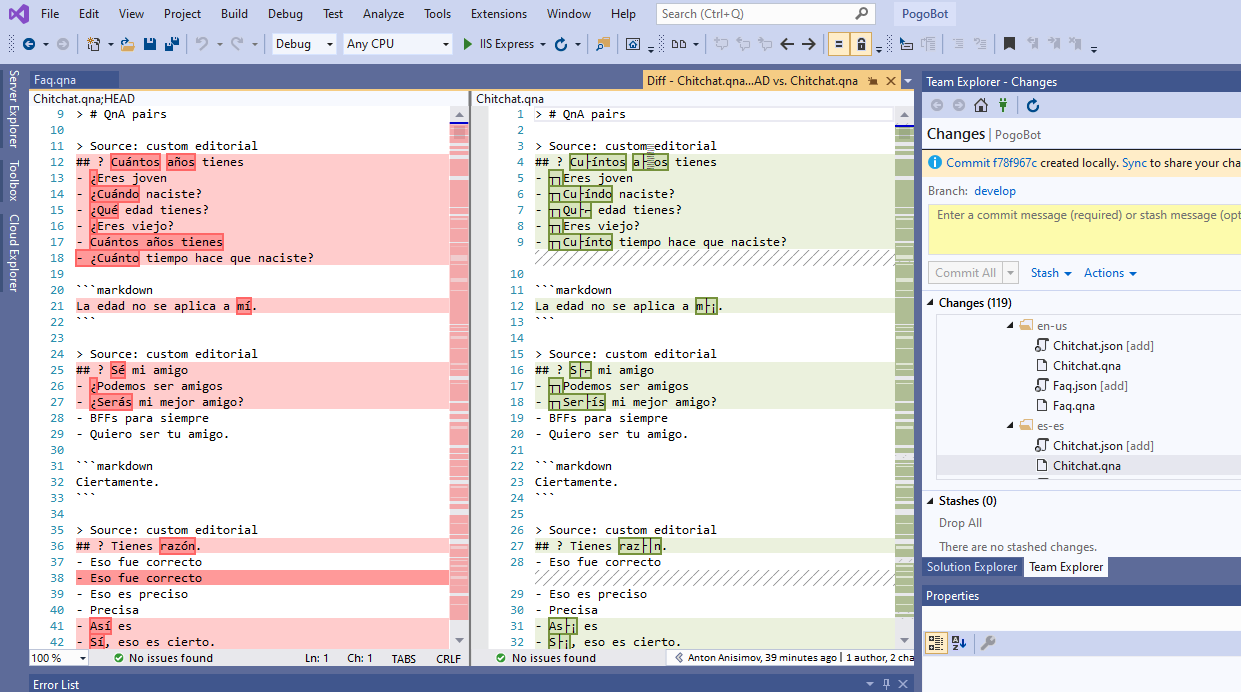
Task: Switch to the Solution Explorer tab
Action: pos(971,566)
